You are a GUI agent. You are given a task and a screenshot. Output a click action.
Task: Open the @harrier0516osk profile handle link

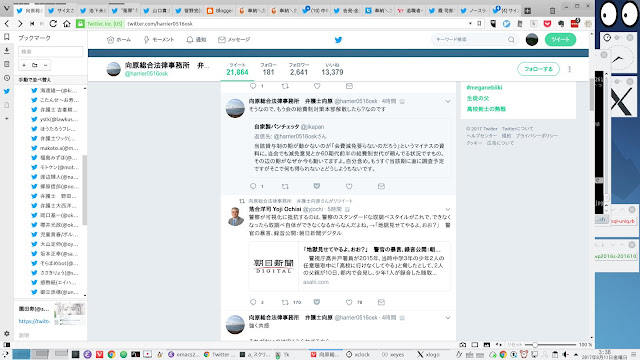tap(146, 73)
